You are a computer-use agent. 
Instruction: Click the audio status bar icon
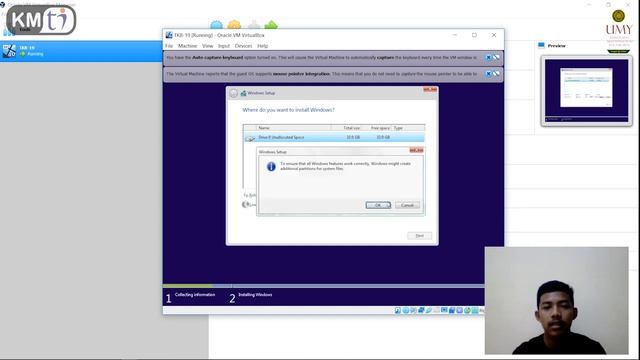pyautogui.click(x=413, y=311)
